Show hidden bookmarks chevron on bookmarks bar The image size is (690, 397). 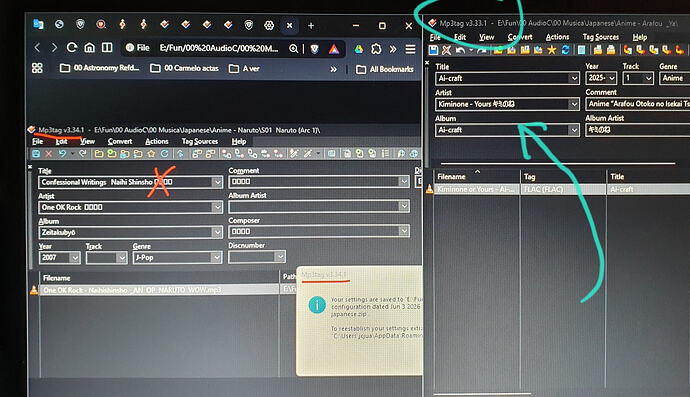[x=334, y=69]
